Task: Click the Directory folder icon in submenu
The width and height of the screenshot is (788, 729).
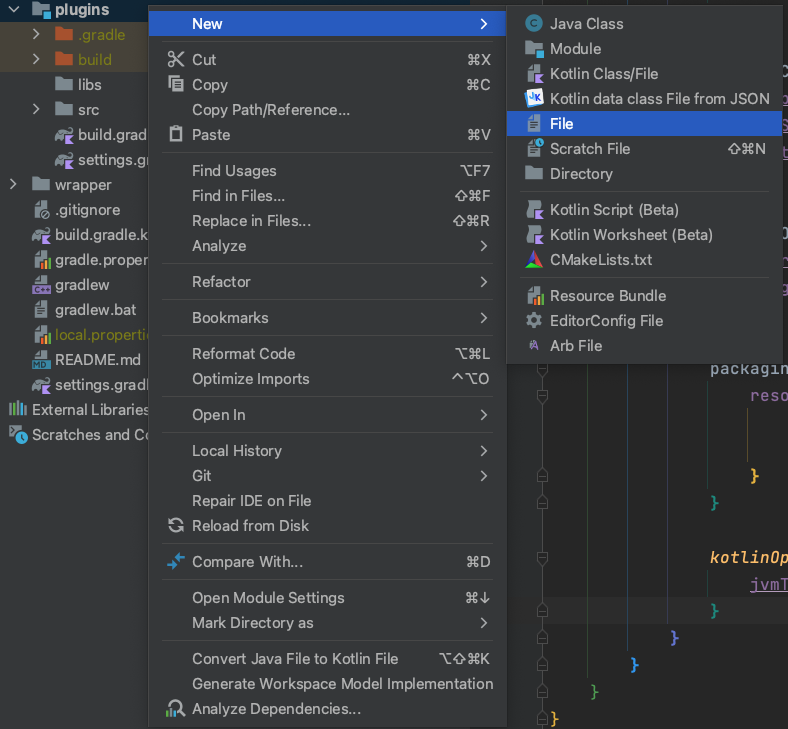Action: (534, 173)
